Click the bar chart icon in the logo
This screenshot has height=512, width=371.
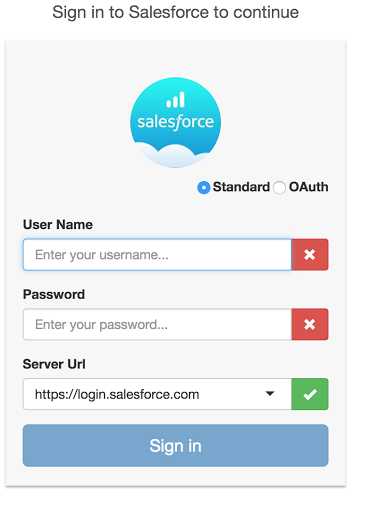point(175,100)
